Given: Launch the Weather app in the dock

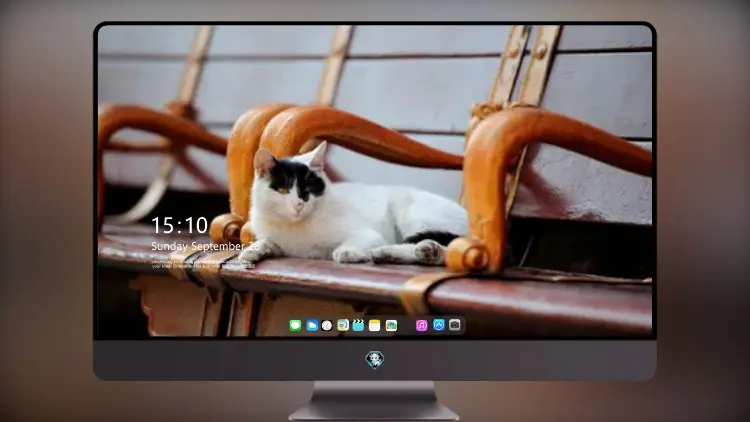Looking at the screenshot, I should tap(312, 325).
